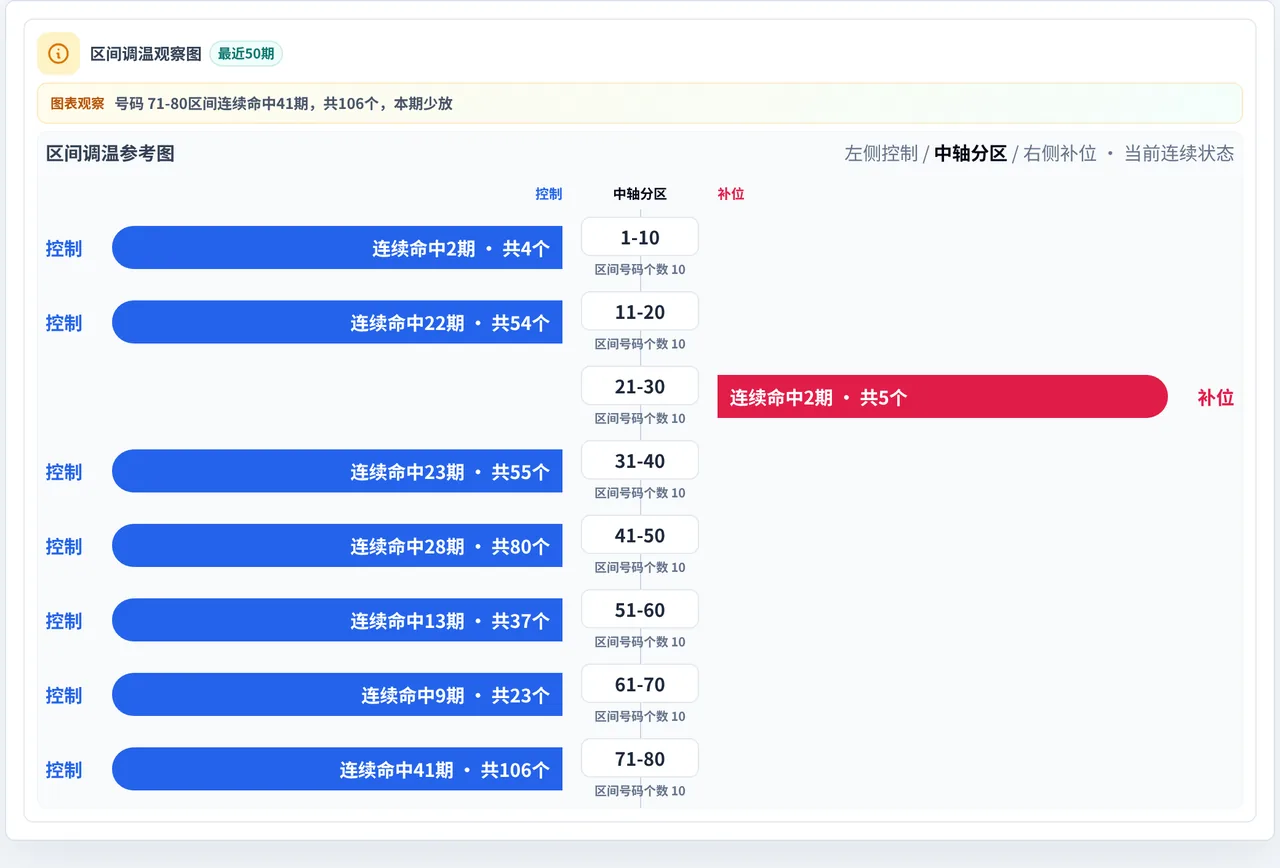Click the 控制 label of the 11-20 row
1280x868 pixels.
[64, 322]
